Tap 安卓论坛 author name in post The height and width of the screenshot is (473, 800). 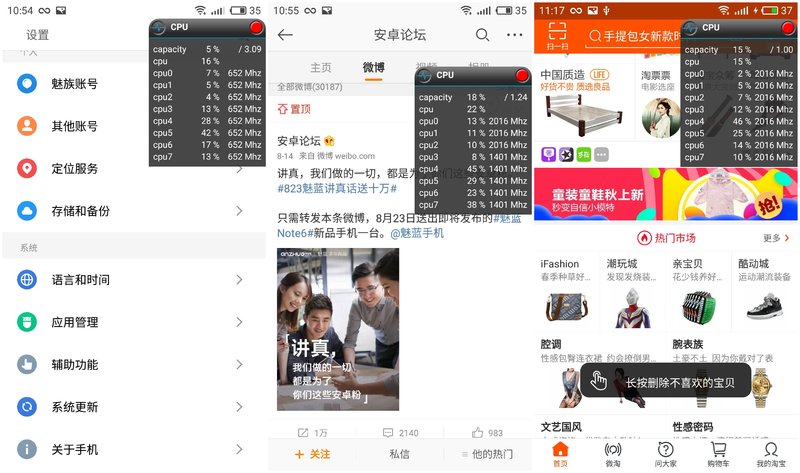pyautogui.click(x=298, y=141)
